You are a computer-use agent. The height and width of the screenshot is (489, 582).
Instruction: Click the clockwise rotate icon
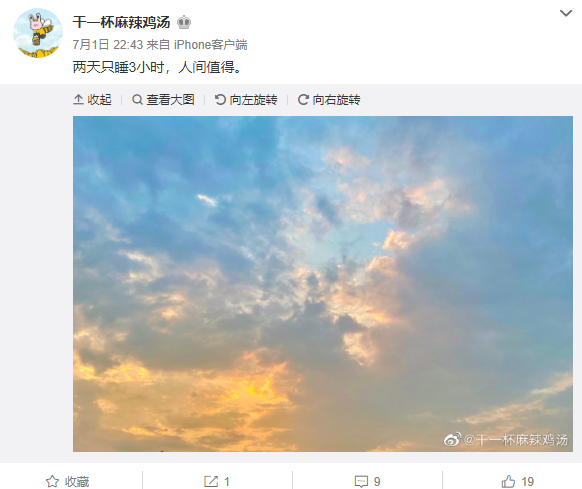coord(303,100)
